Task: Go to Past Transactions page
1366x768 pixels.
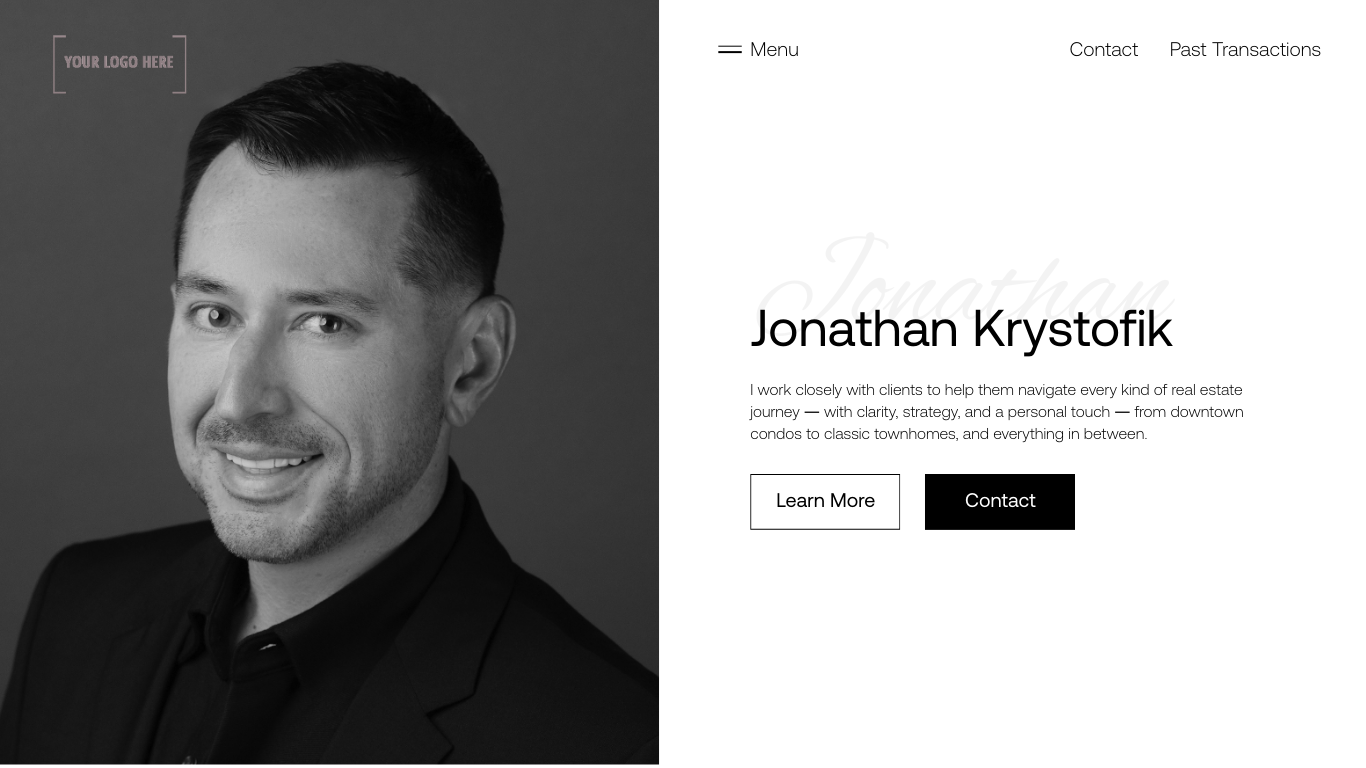Action: pos(1245,49)
